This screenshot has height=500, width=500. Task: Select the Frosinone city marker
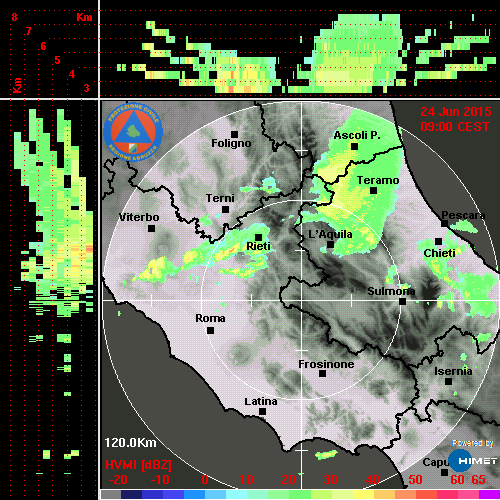[x=322, y=374]
